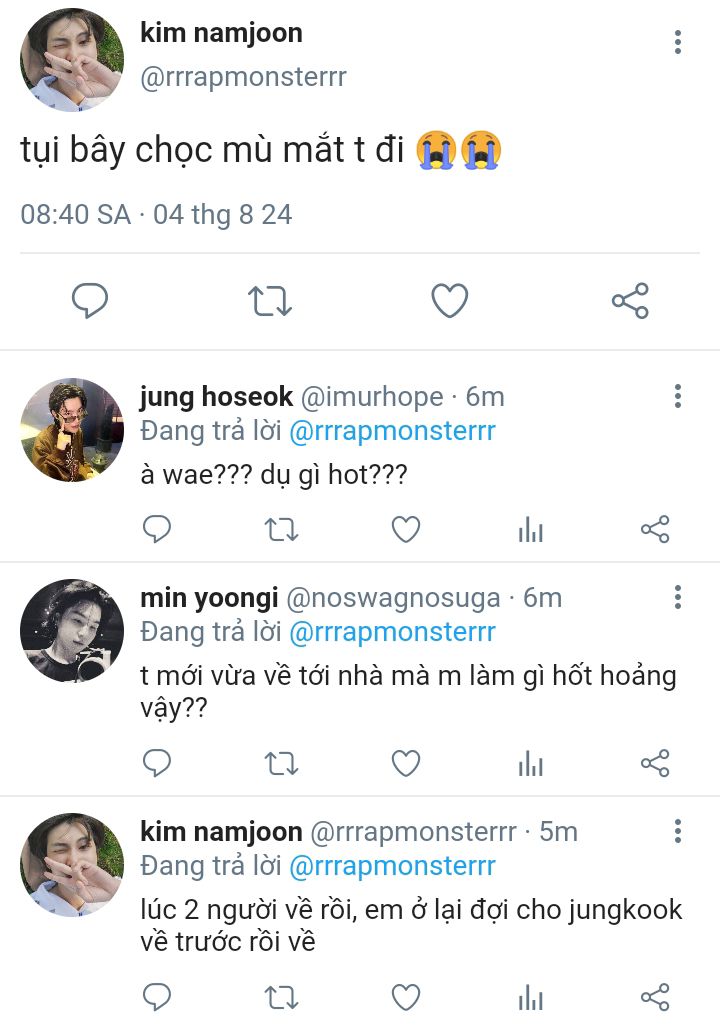
Task: Like the main tweet with the heart
Action: [450, 300]
